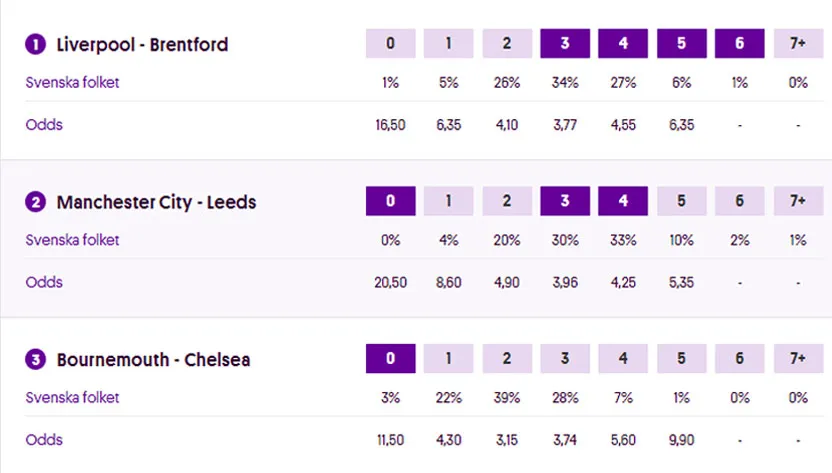Deselect 0 goals for Bournemouth - Chelsea
This screenshot has width=832, height=473.
point(390,359)
